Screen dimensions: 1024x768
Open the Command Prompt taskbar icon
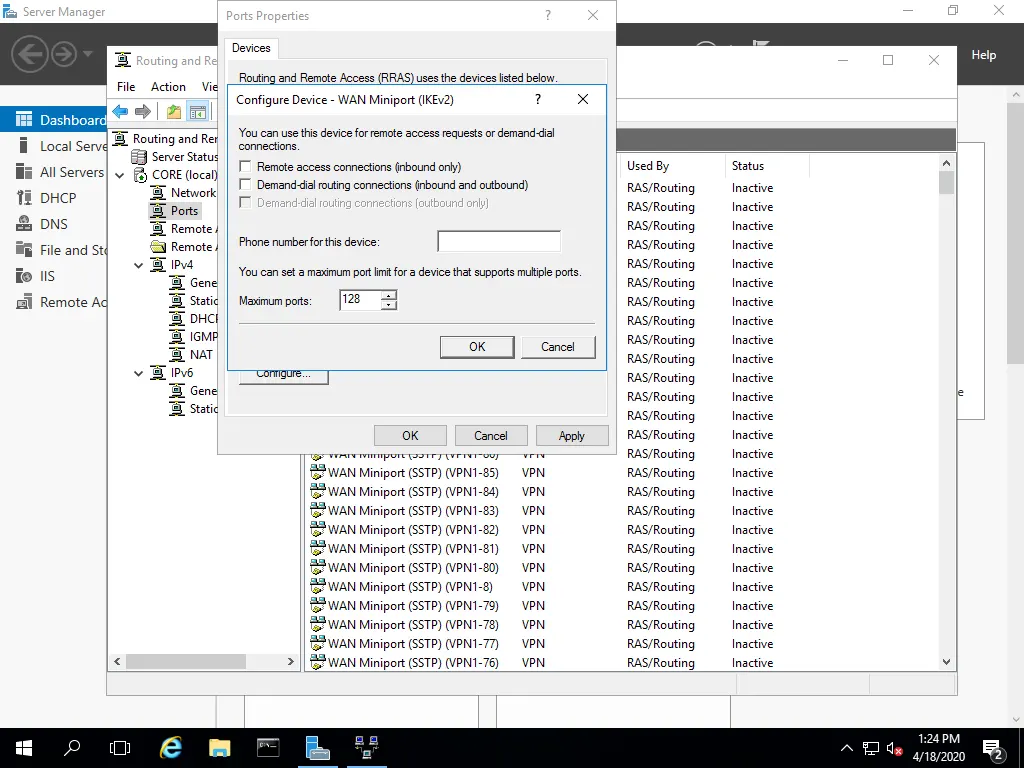[x=269, y=747]
